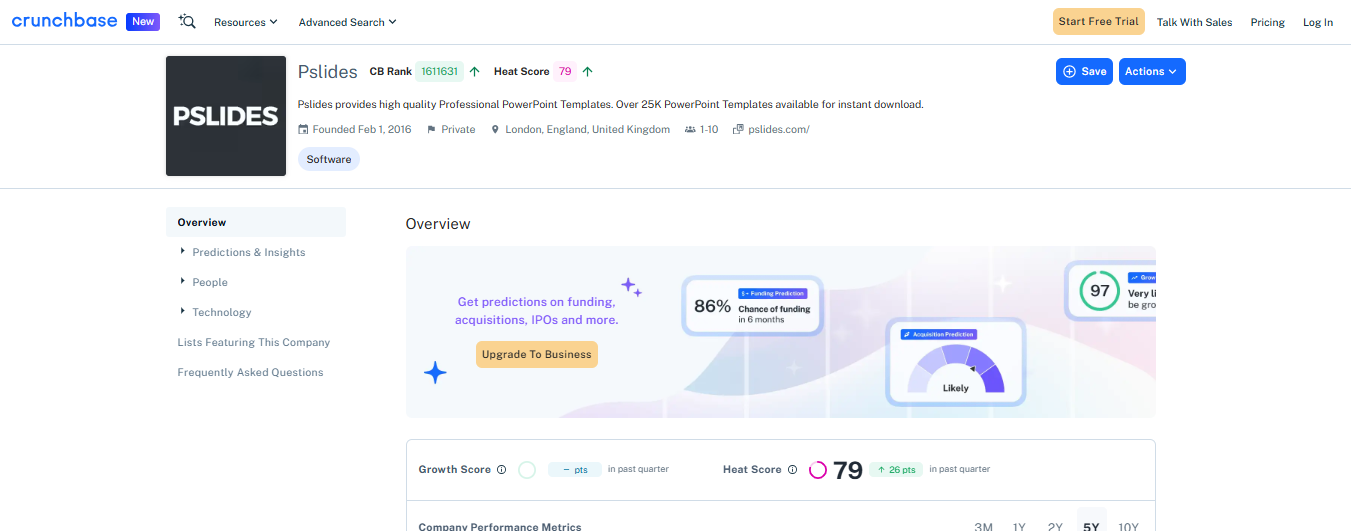The height and width of the screenshot is (531, 1351).
Task: Click the green arrow next to CB Rank
Action: tap(475, 71)
